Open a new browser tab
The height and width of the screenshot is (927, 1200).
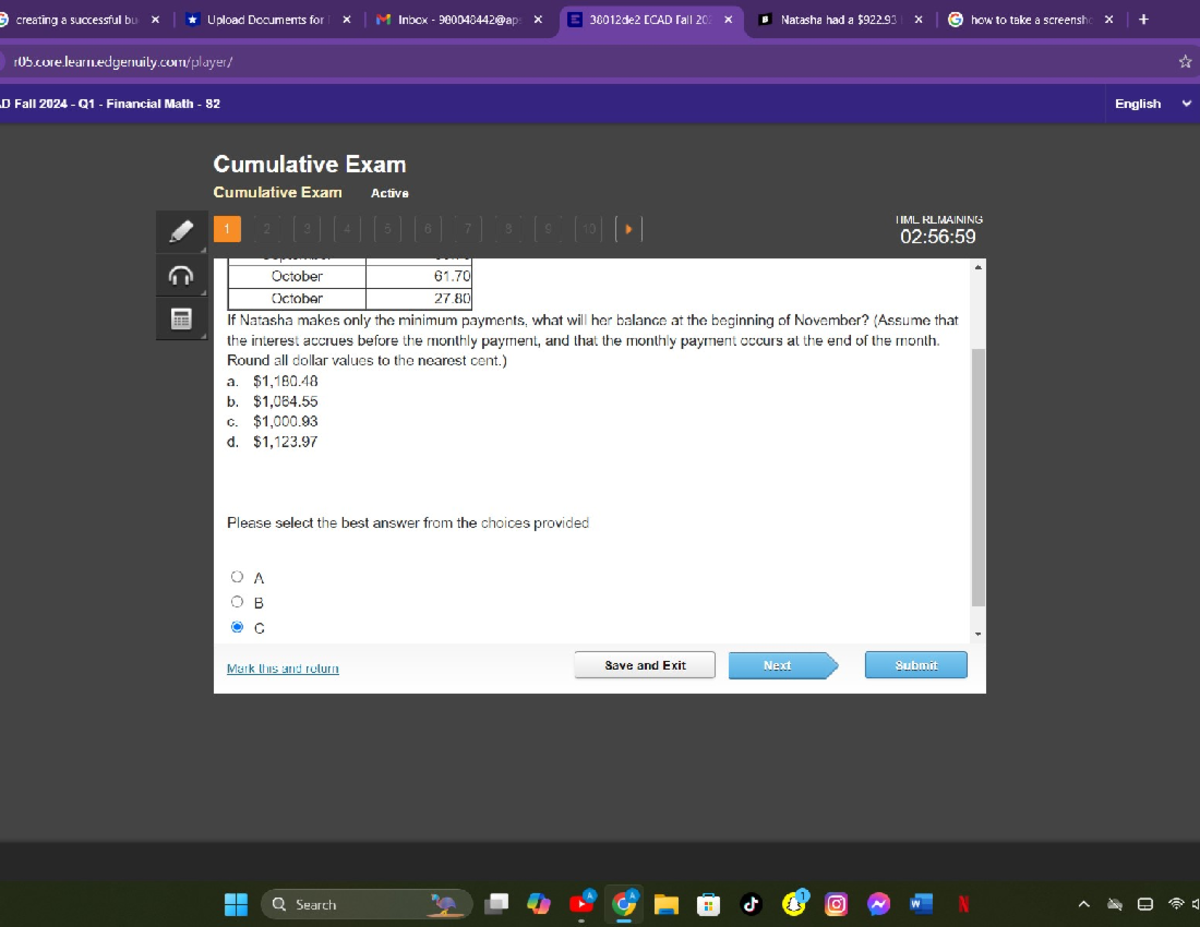pos(1144,19)
